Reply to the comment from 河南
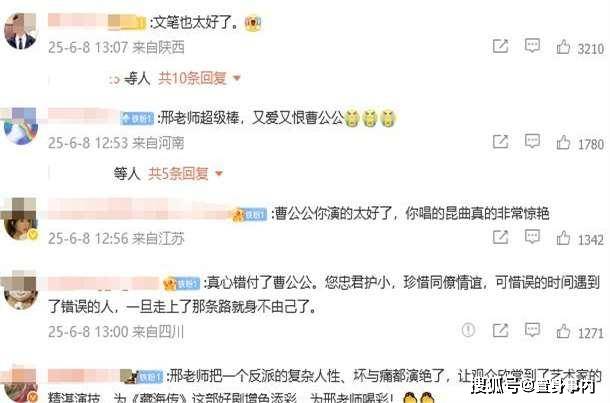The width and height of the screenshot is (610, 403). [x=532, y=141]
